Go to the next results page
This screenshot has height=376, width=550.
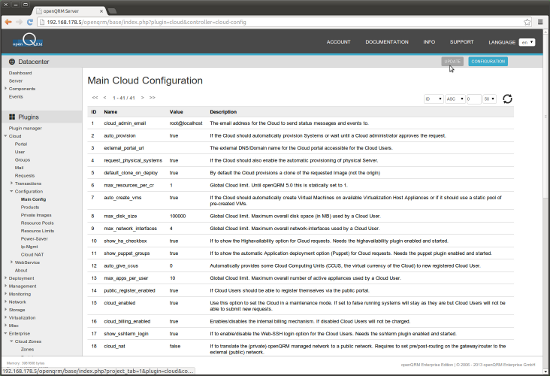[142, 98]
